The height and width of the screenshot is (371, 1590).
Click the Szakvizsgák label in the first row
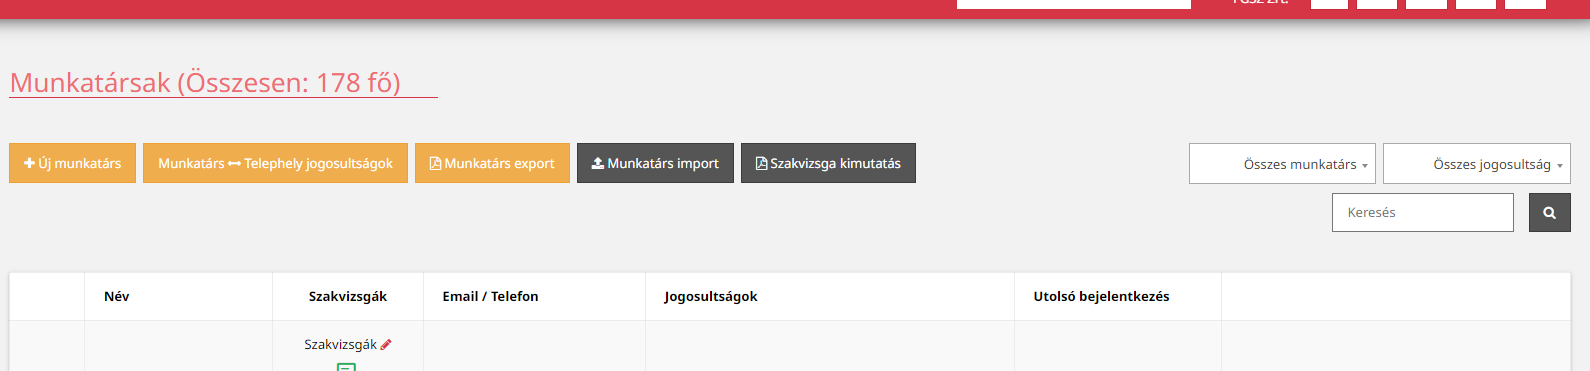pos(340,345)
